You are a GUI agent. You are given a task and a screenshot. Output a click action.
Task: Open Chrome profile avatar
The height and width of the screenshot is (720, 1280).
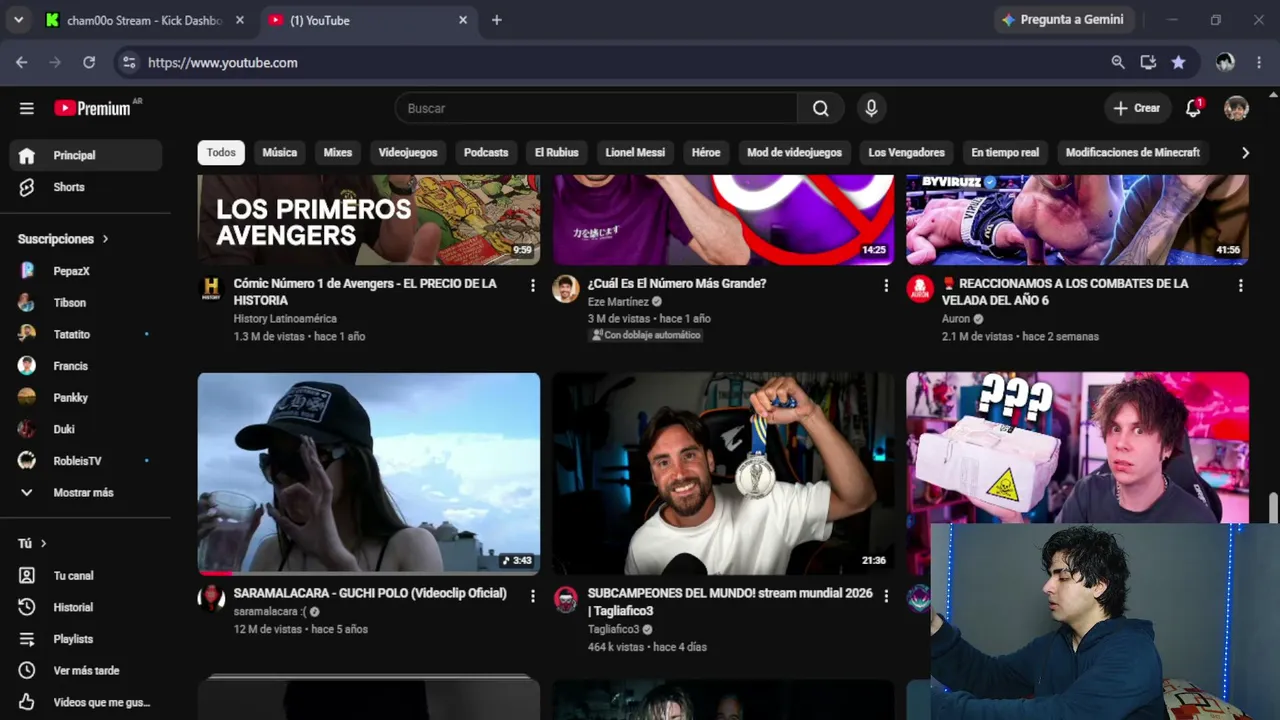tap(1225, 62)
